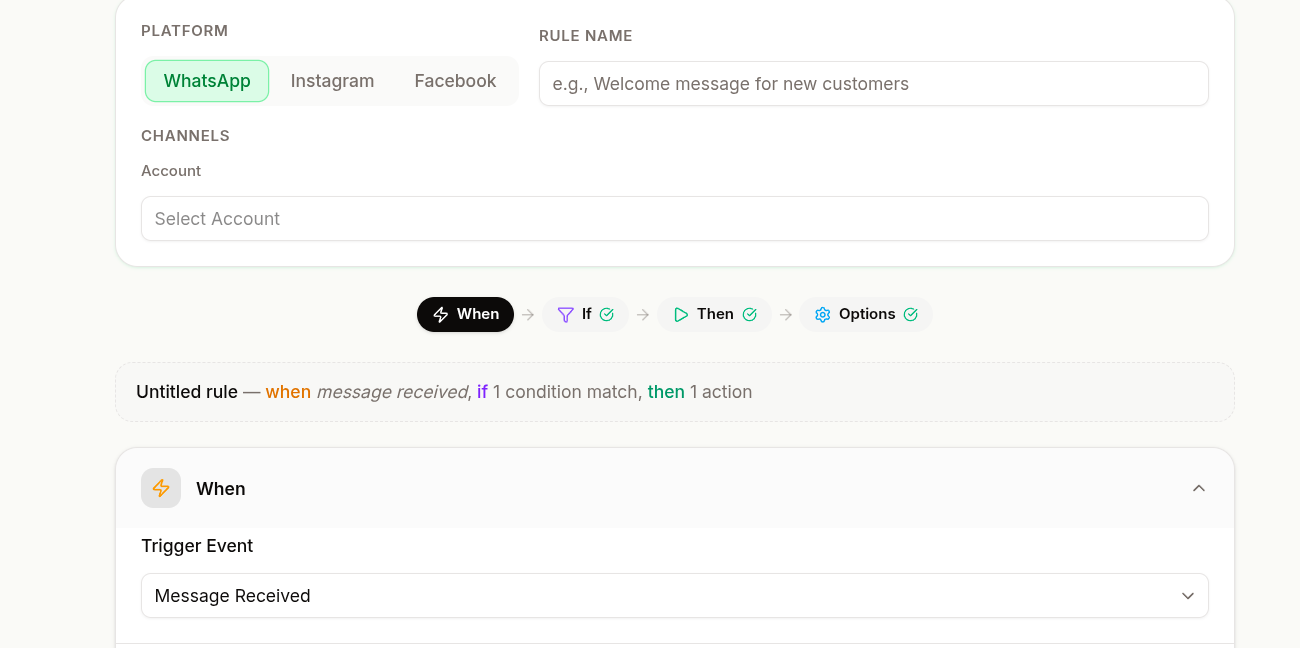Image resolution: width=1300 pixels, height=648 pixels.
Task: Jump to the If step
Action: (x=585, y=315)
